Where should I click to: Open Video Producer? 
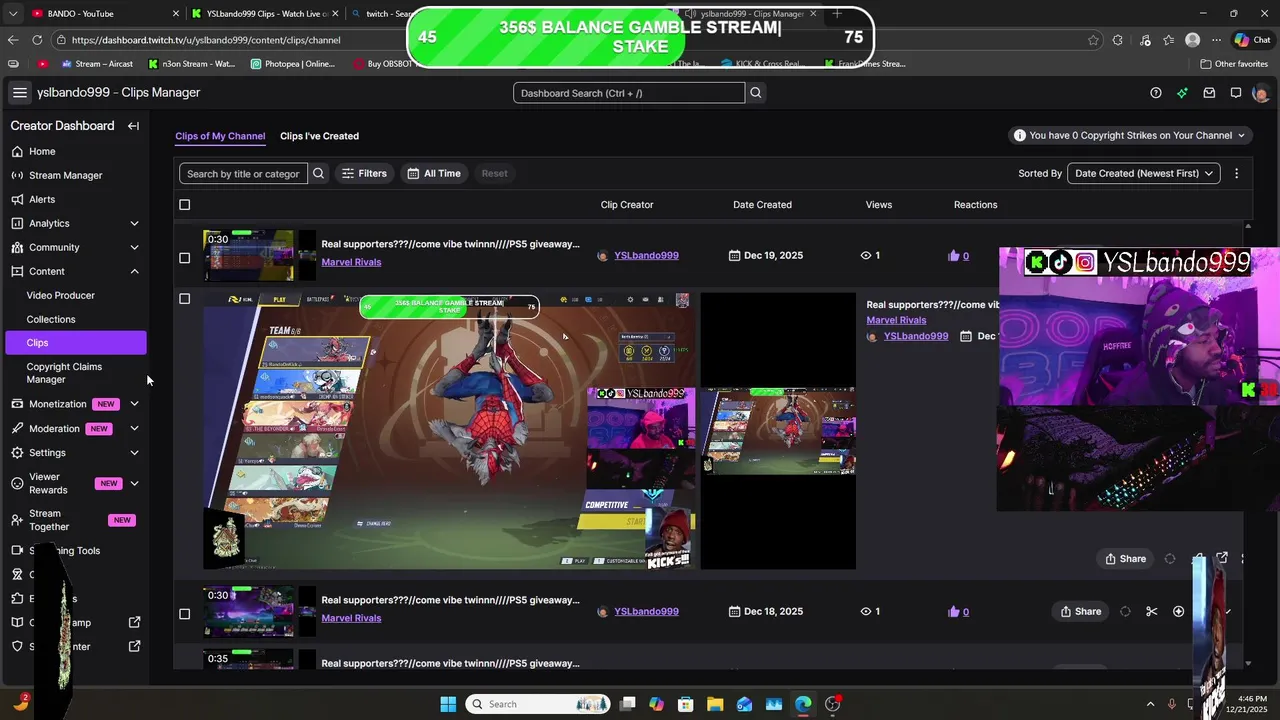click(x=61, y=295)
